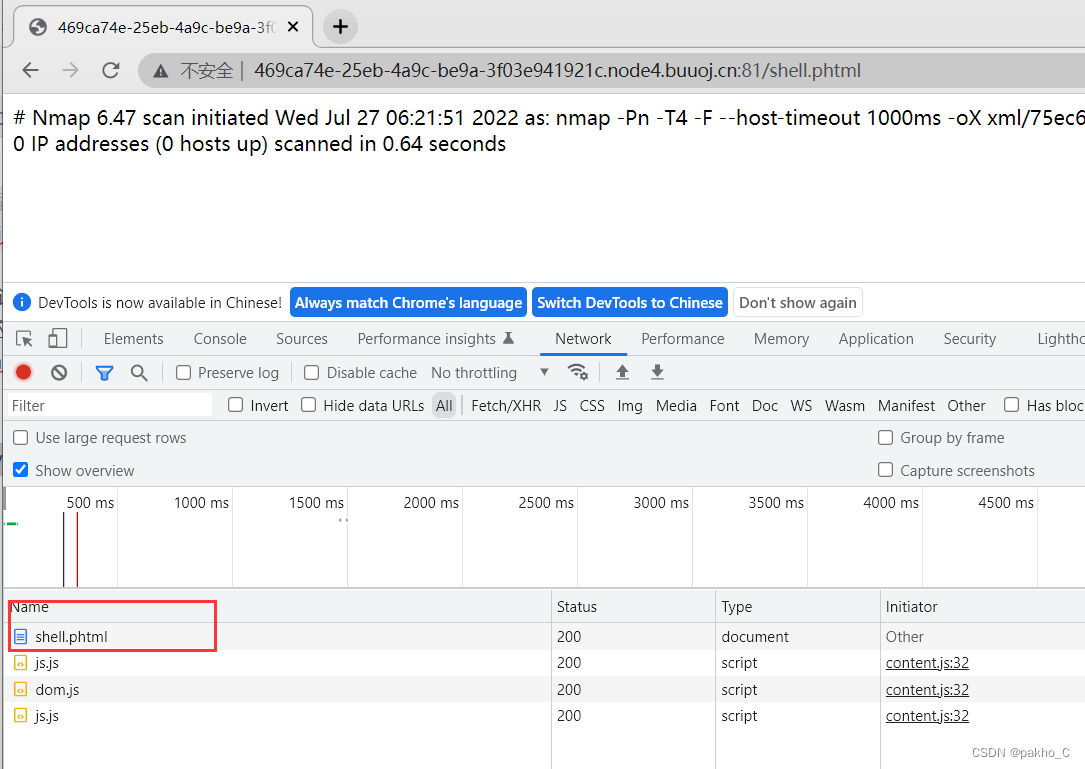Open content.js:32 initiator link for dom.js
This screenshot has width=1085, height=769.
[927, 689]
